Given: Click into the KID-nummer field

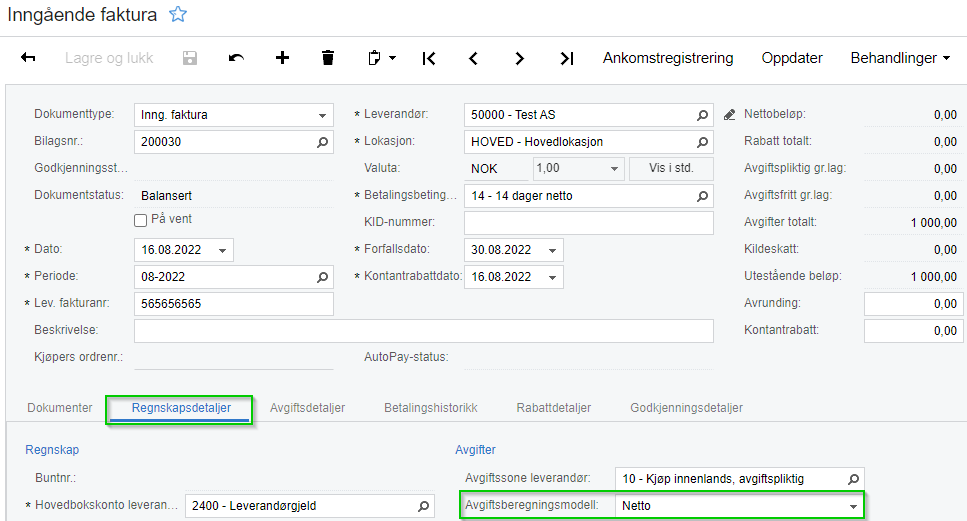Looking at the screenshot, I should (589, 223).
